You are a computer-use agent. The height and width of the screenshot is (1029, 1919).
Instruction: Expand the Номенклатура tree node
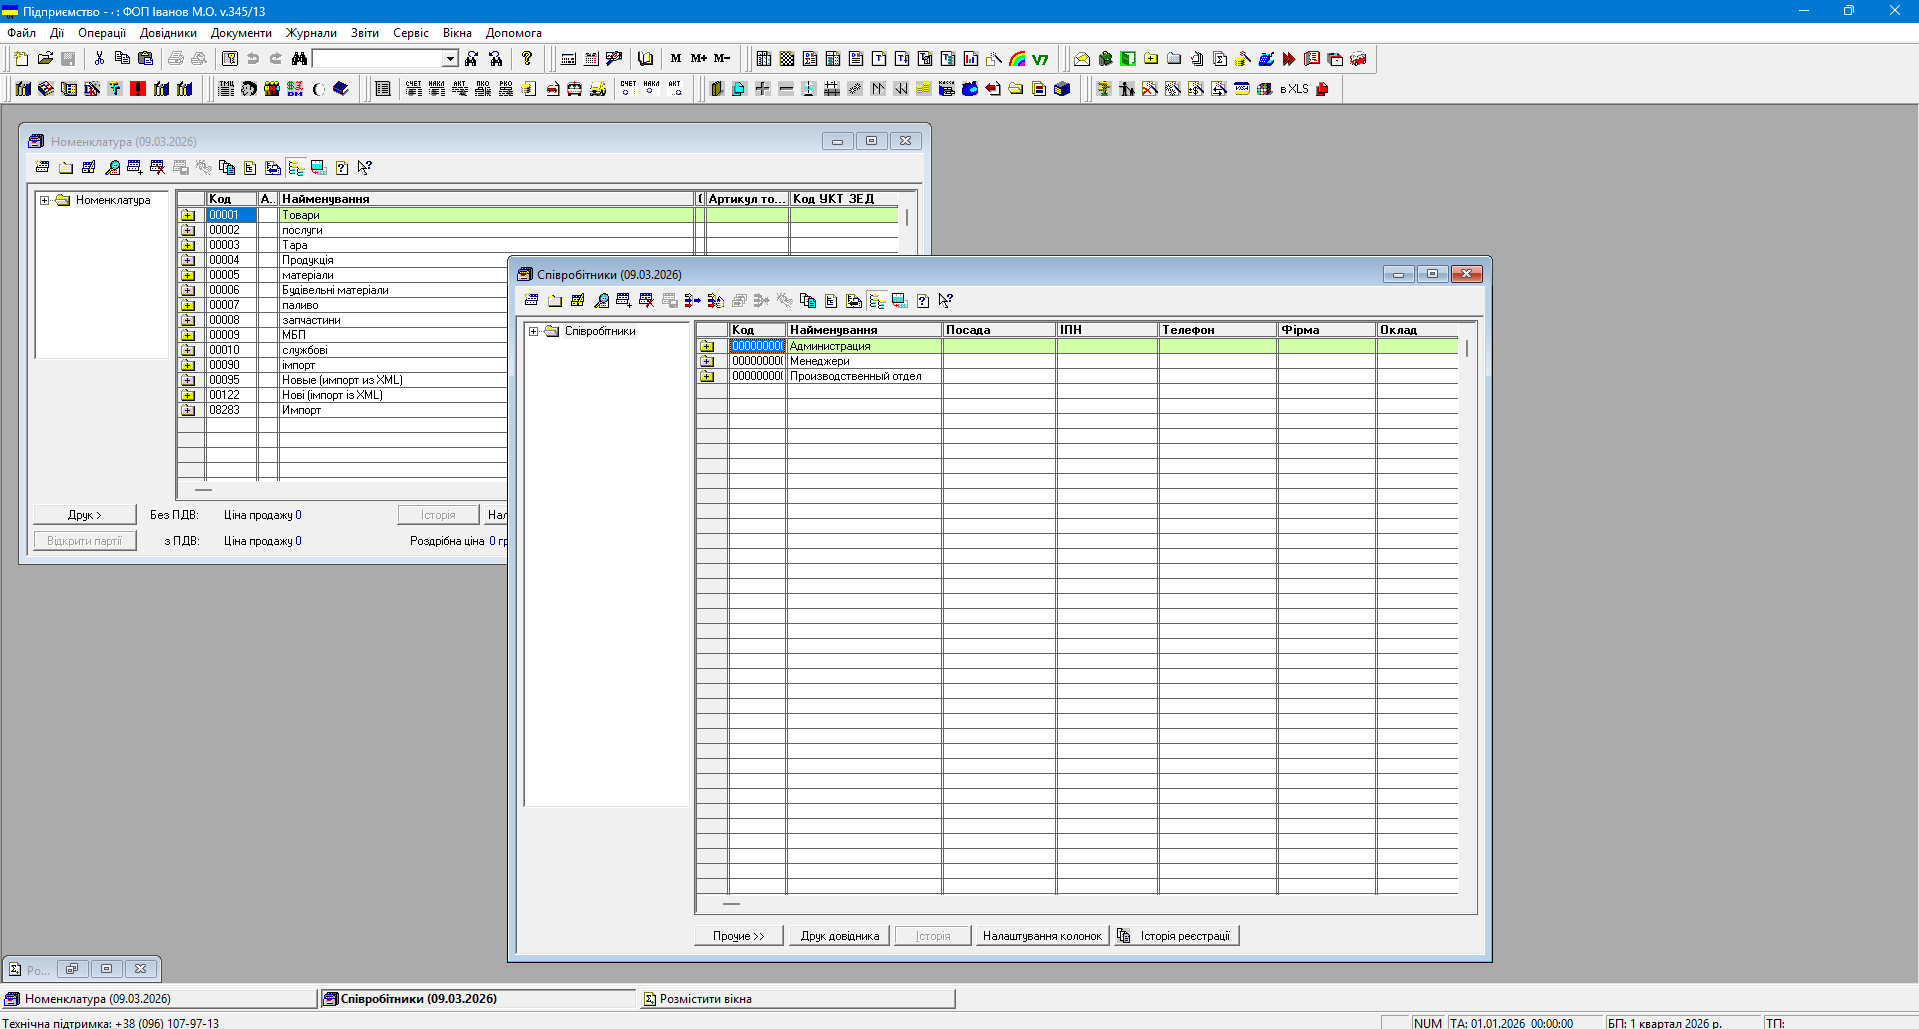click(x=45, y=200)
